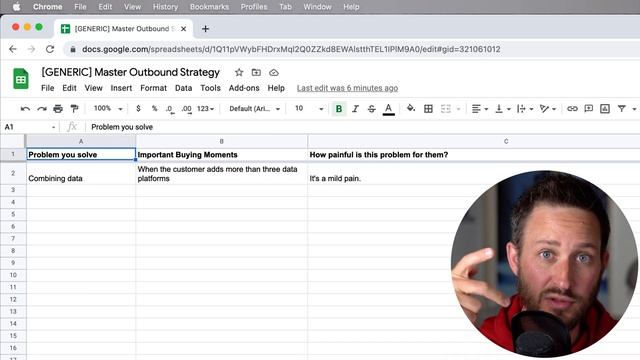Format as currency with dollar icon

tap(138, 109)
